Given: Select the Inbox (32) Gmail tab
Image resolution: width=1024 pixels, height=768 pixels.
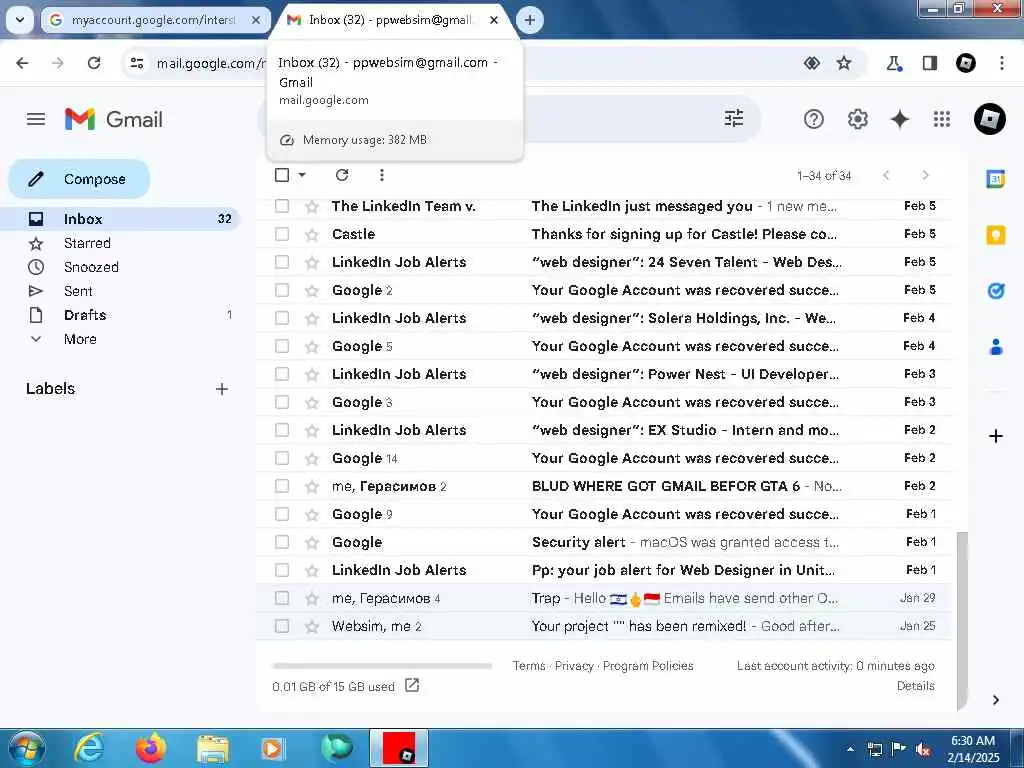Looking at the screenshot, I should [390, 20].
